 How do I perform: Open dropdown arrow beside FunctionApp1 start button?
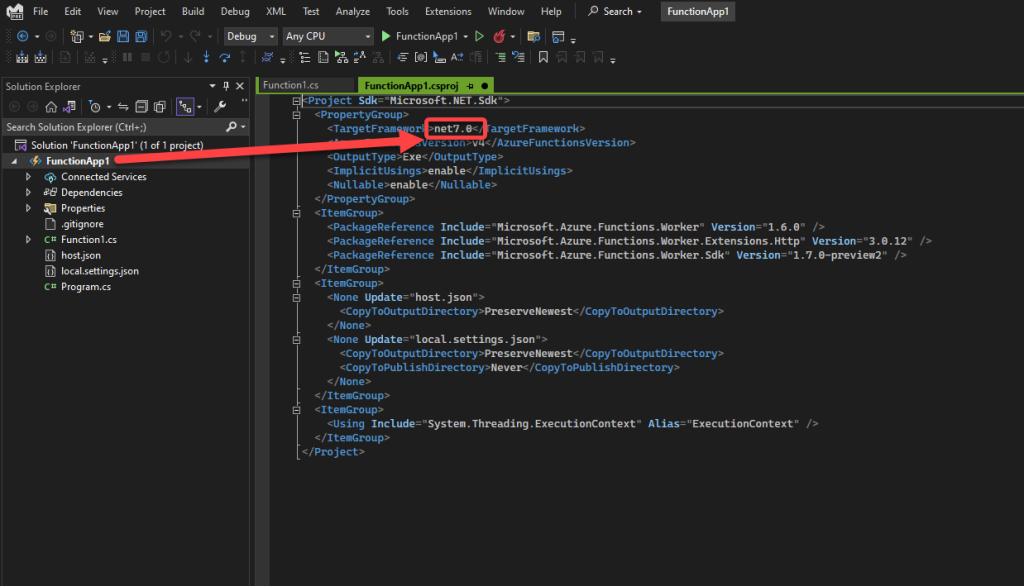click(x=466, y=37)
